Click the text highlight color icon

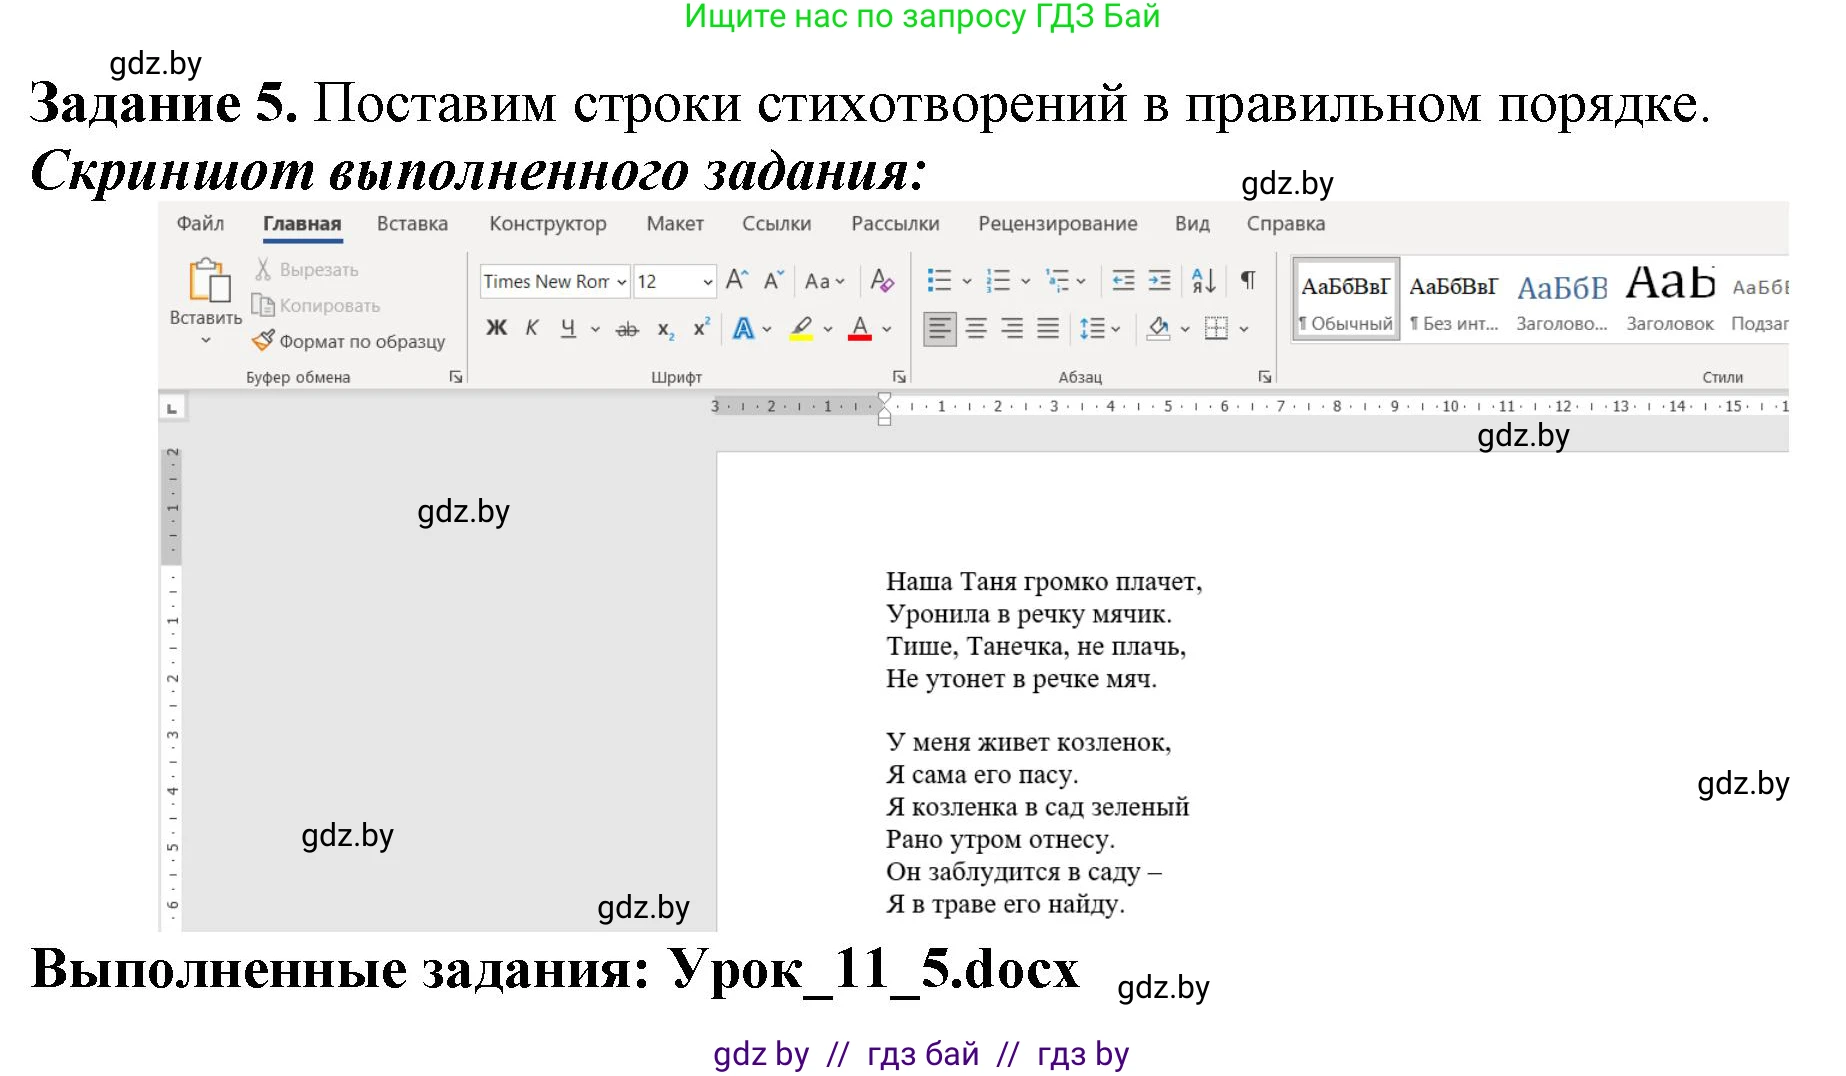tap(800, 328)
